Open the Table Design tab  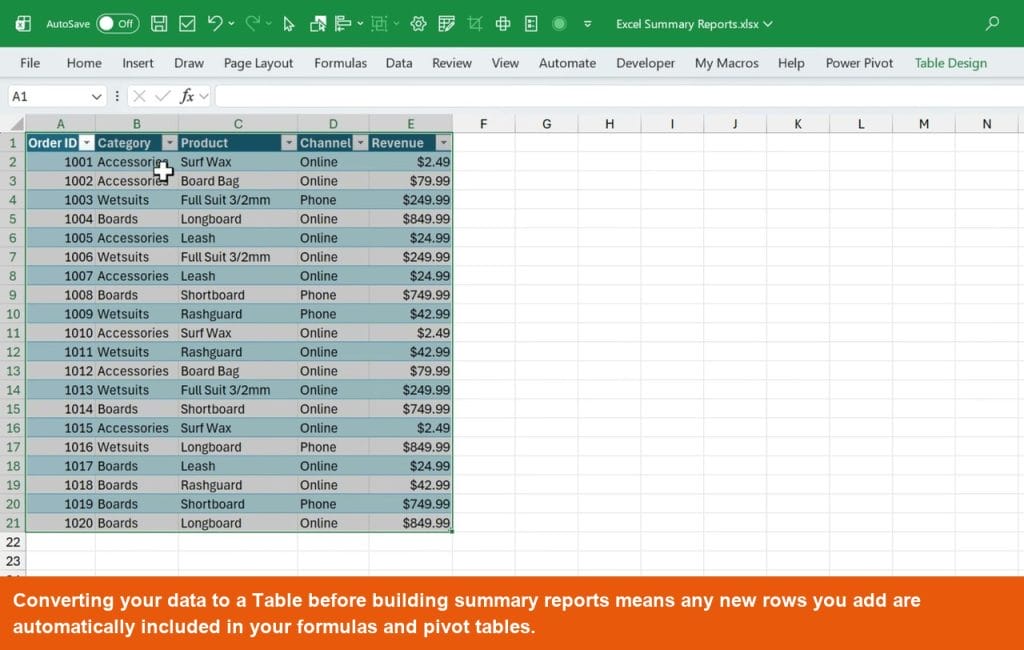(950, 63)
